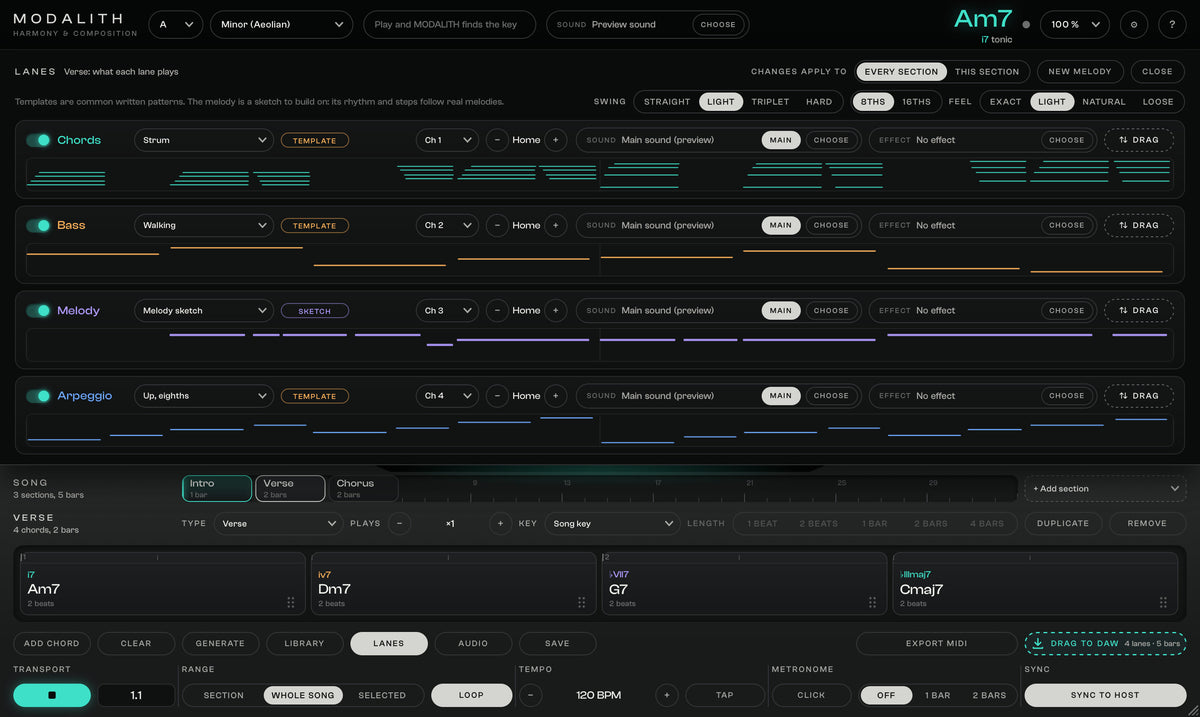Click the Tap tempo button

(725, 695)
